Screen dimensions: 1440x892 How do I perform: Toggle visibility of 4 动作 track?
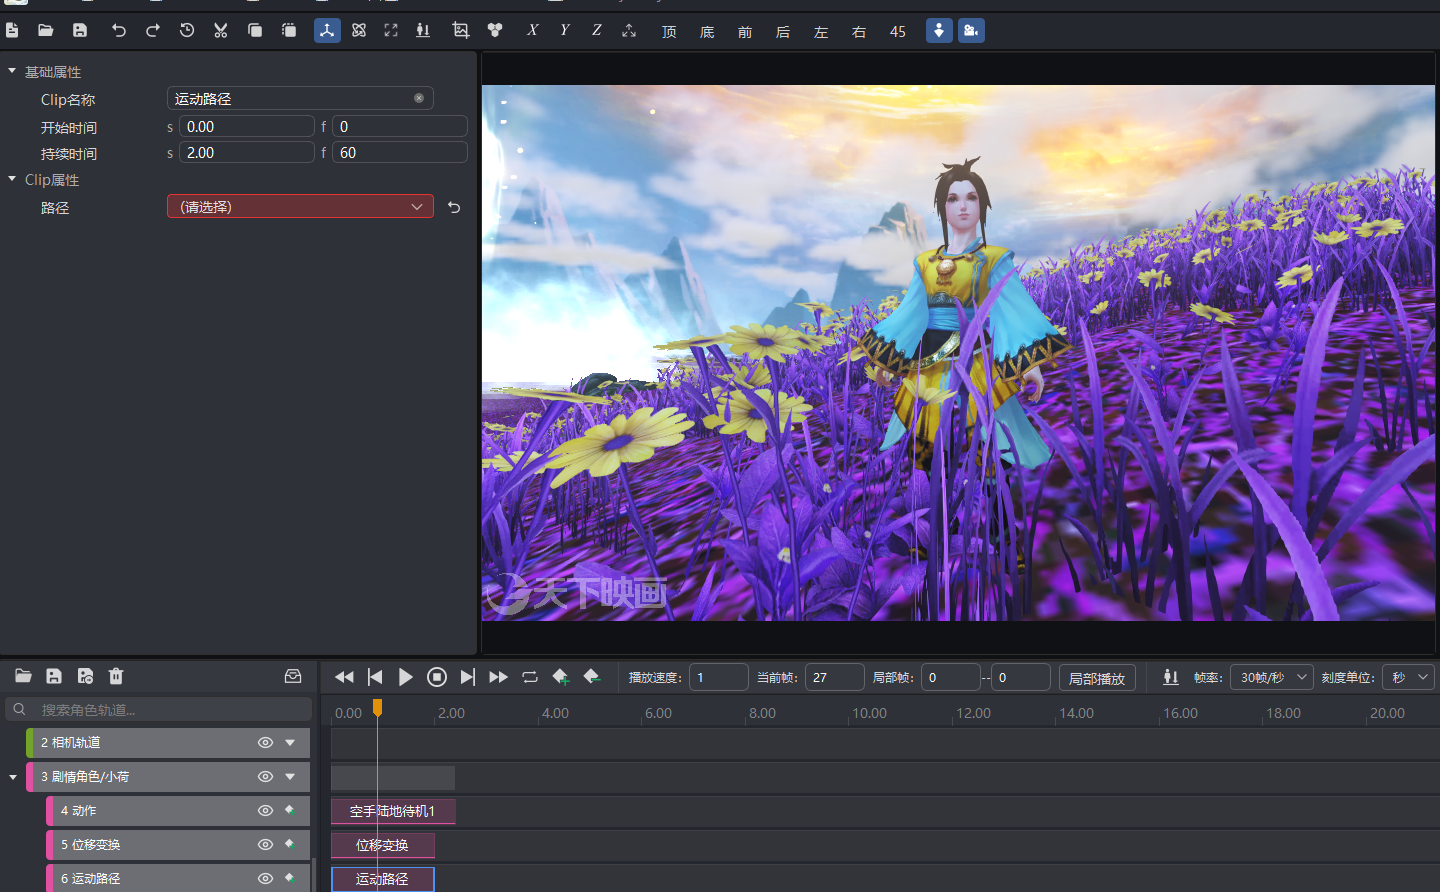(x=265, y=810)
